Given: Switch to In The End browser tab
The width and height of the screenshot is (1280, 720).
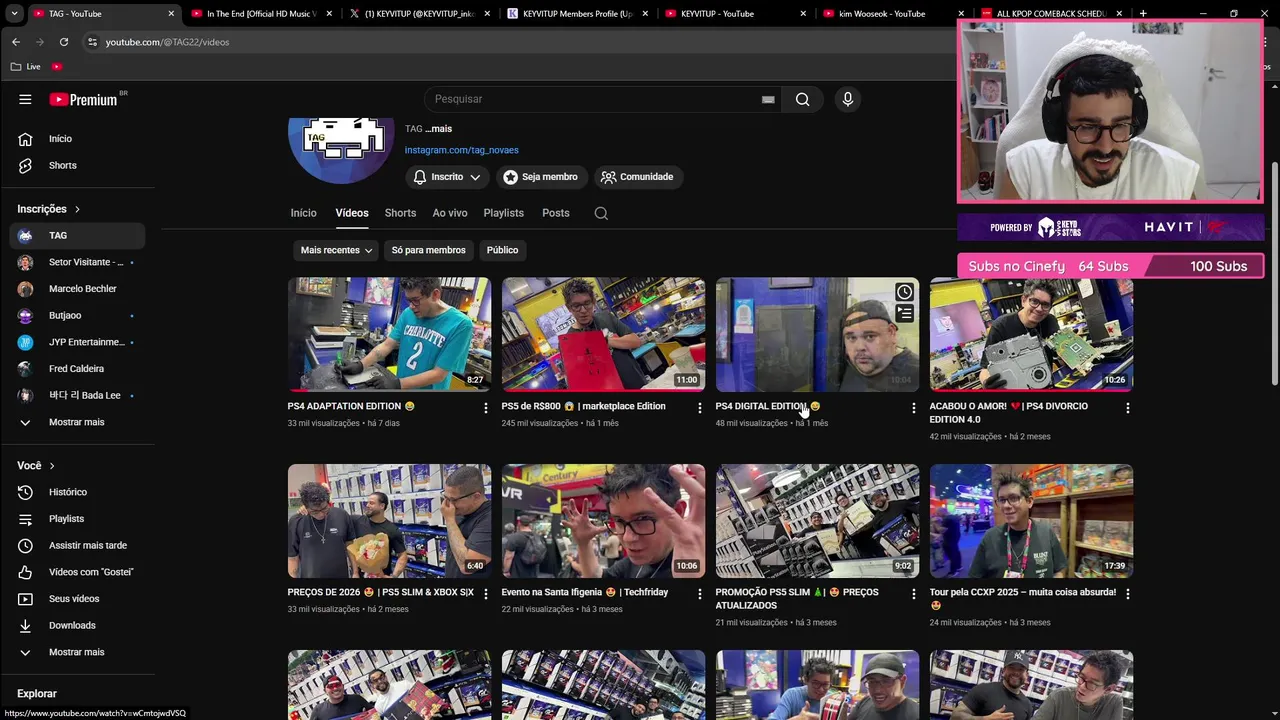Looking at the screenshot, I should [x=260, y=14].
